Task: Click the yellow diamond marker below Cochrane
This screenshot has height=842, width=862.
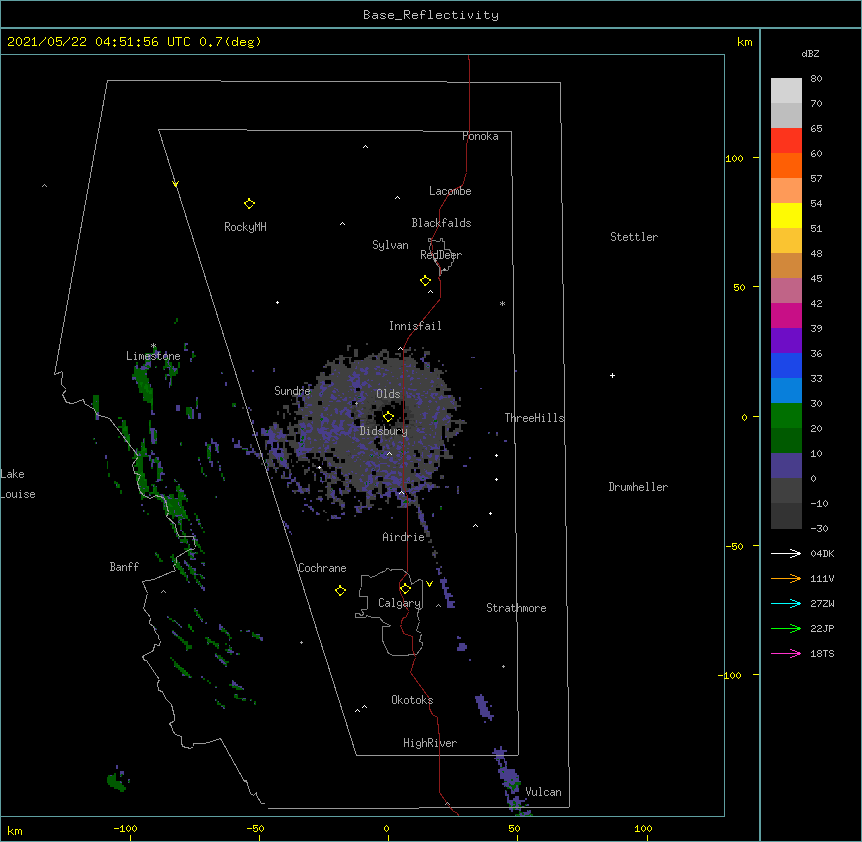Action: coord(340,591)
